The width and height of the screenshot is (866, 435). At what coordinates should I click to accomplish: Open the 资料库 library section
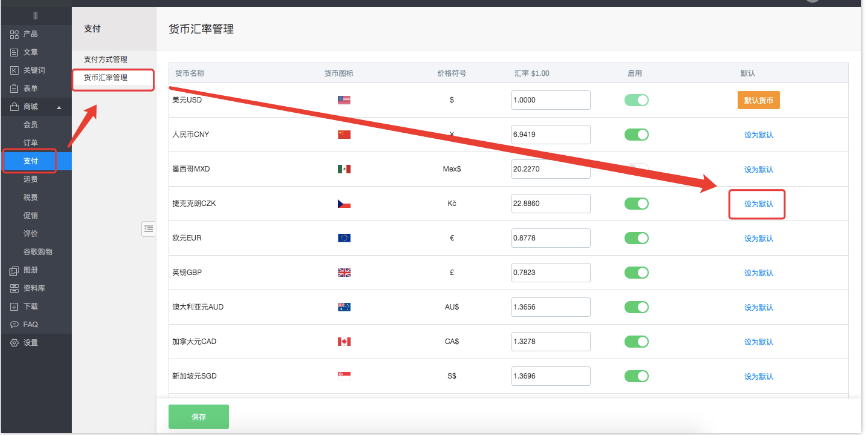click(x=32, y=288)
